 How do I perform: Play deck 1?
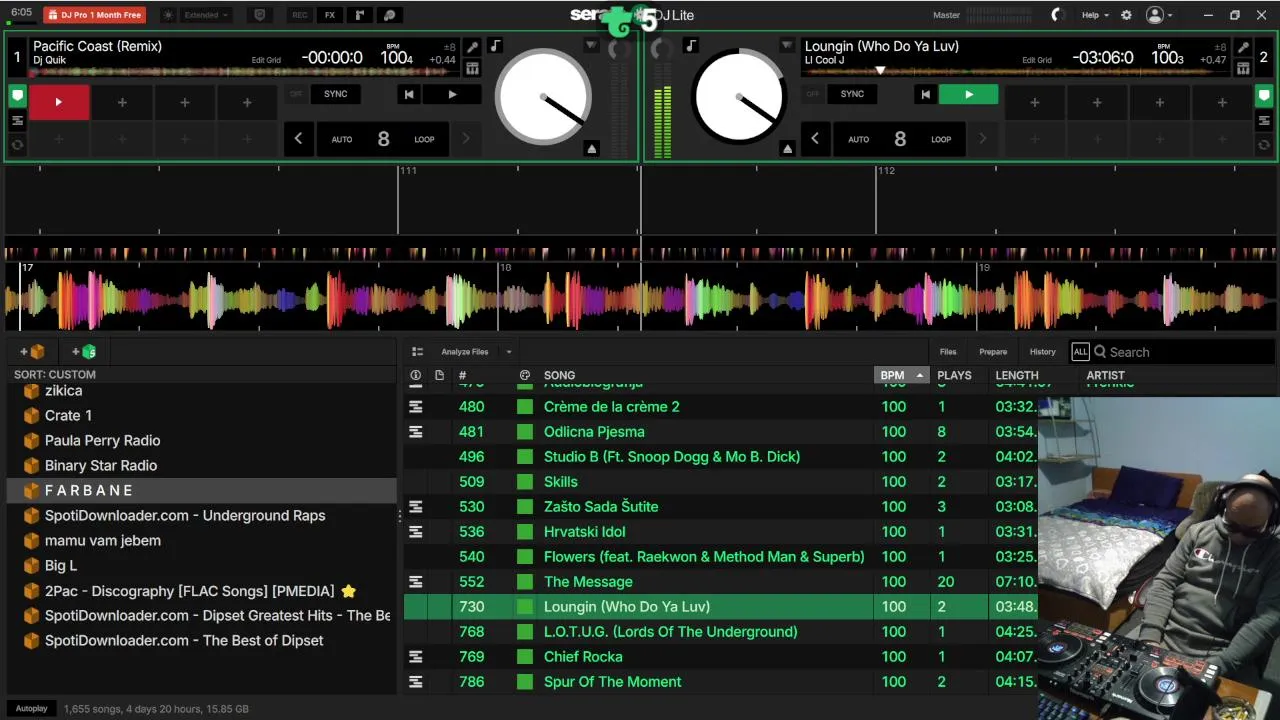[452, 94]
